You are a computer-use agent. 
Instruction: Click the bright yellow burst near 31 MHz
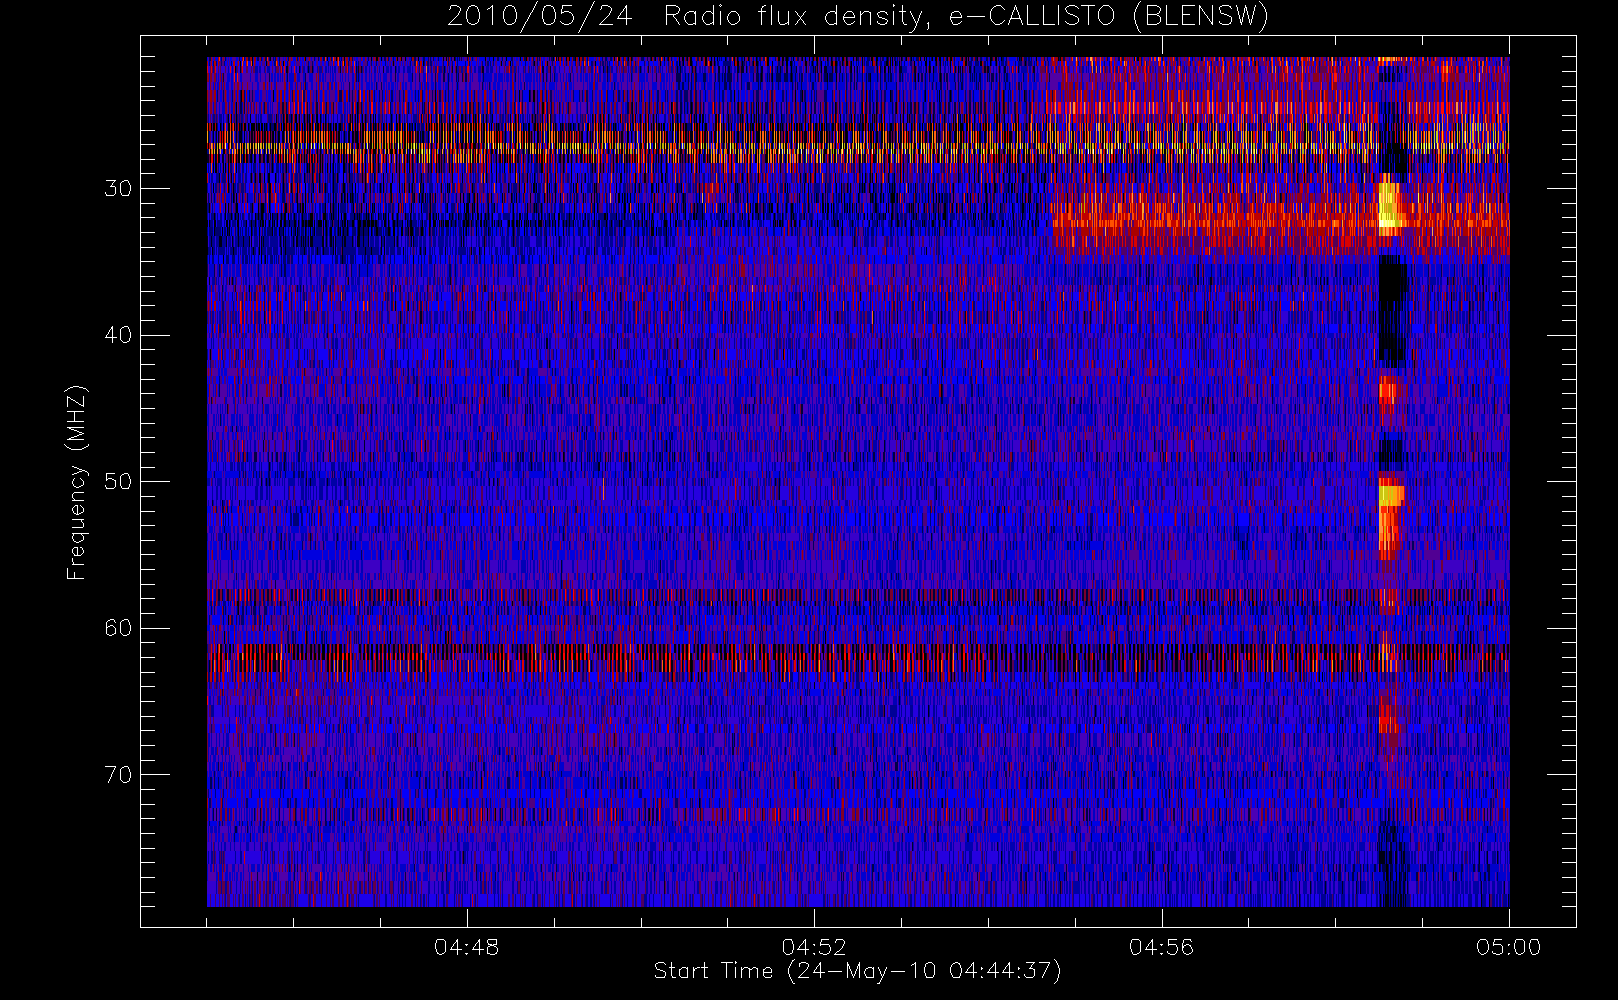[1389, 205]
